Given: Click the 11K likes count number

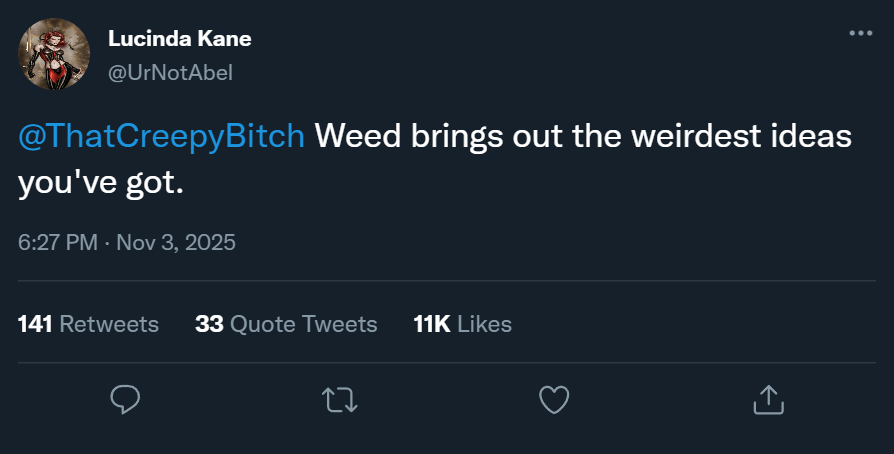Looking at the screenshot, I should point(431,324).
